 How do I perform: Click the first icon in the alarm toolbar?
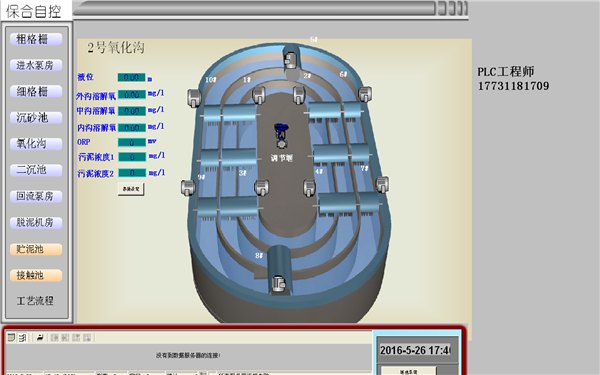12,337
